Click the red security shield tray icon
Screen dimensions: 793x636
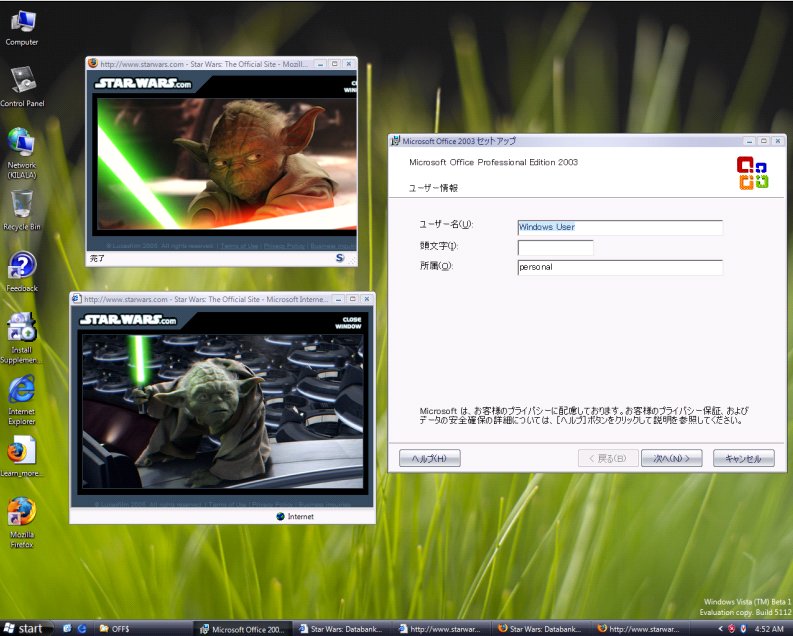pos(731,628)
